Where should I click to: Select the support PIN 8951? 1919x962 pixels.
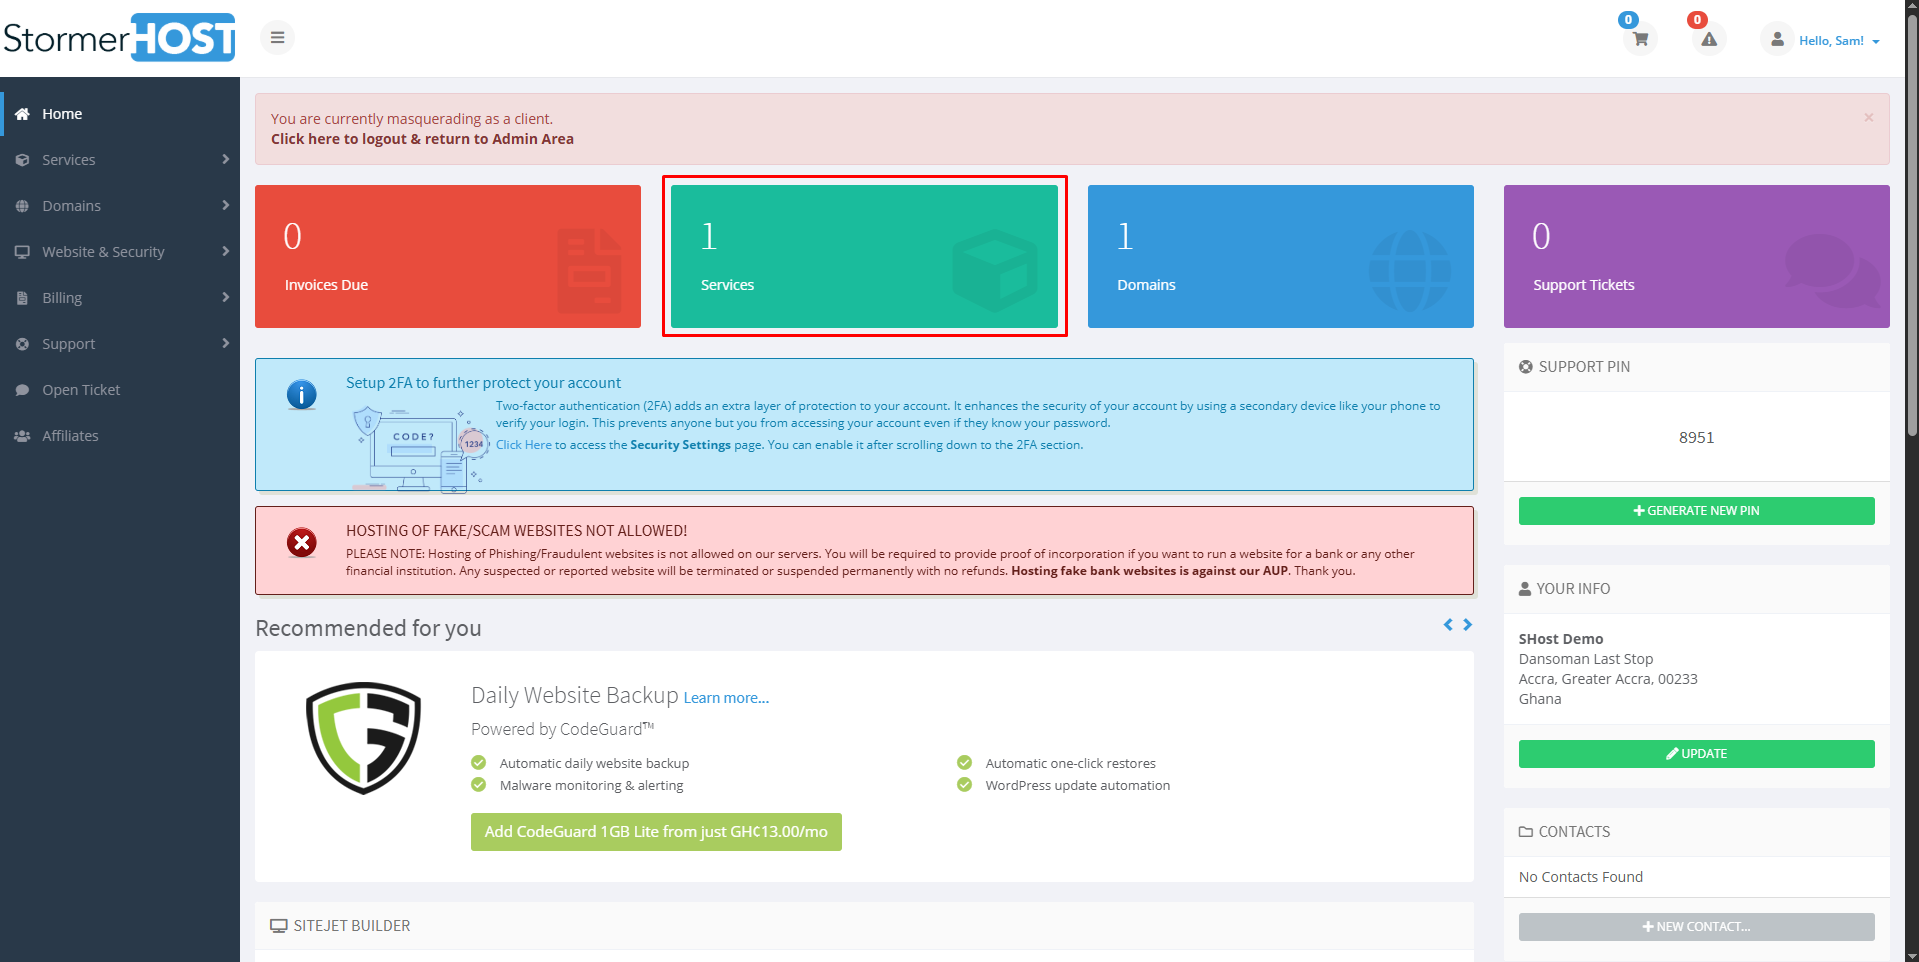coord(1697,438)
